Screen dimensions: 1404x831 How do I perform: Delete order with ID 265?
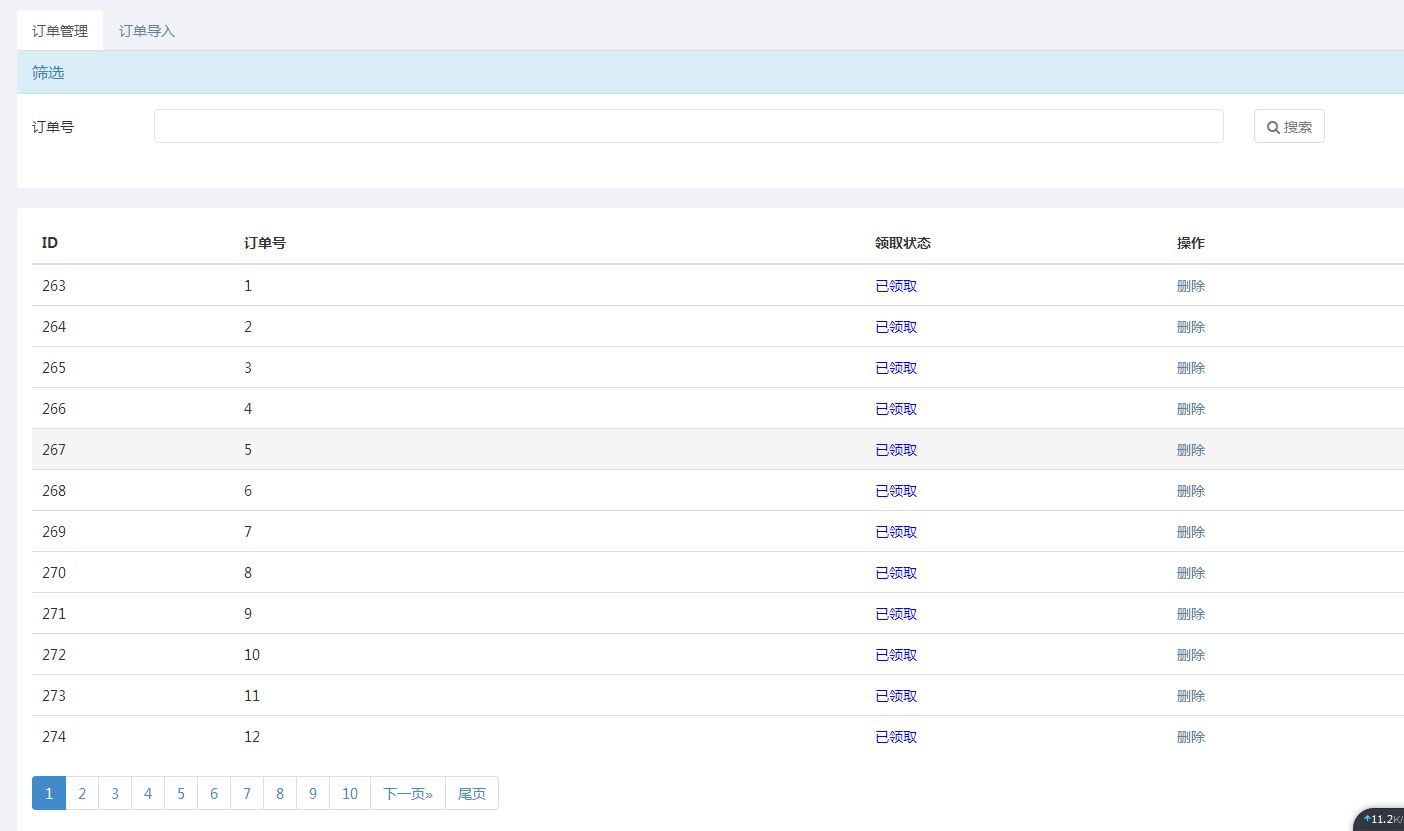pyautogui.click(x=1191, y=368)
